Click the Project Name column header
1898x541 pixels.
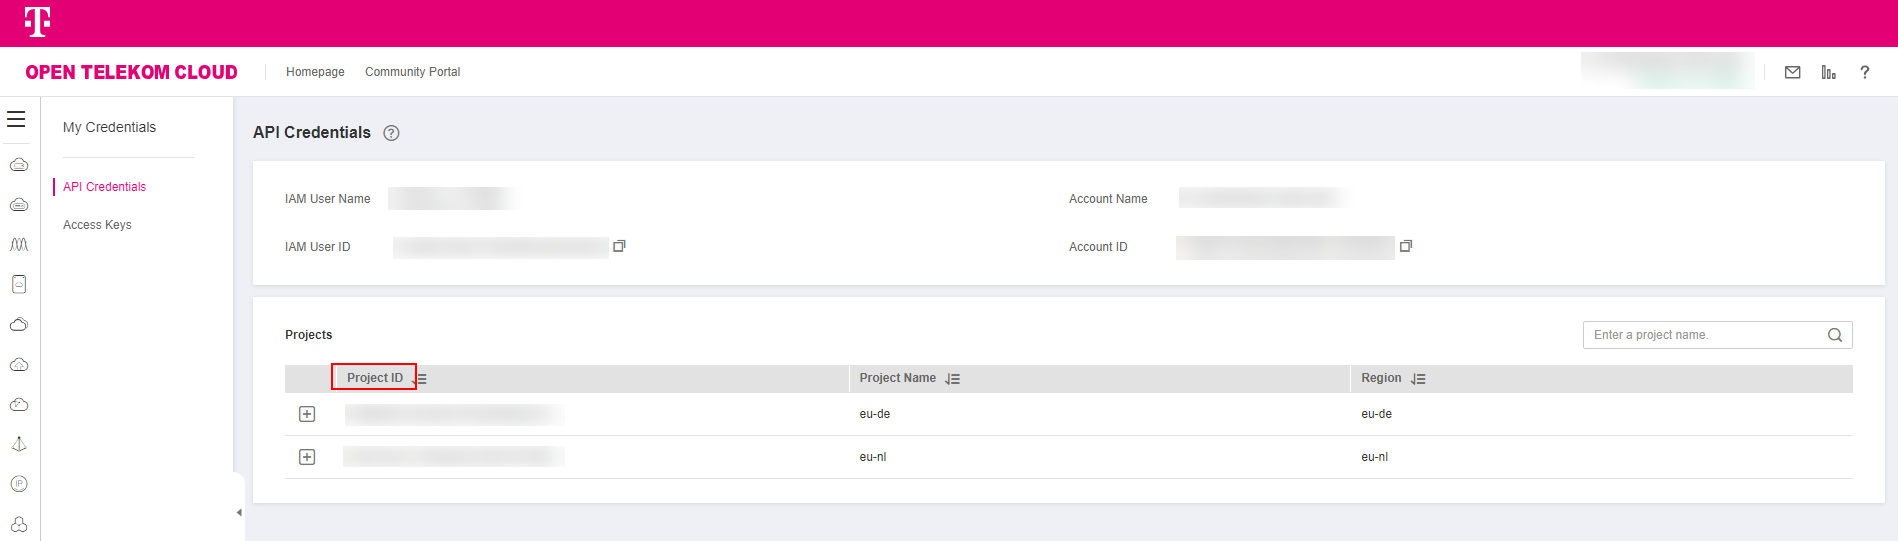tap(897, 378)
